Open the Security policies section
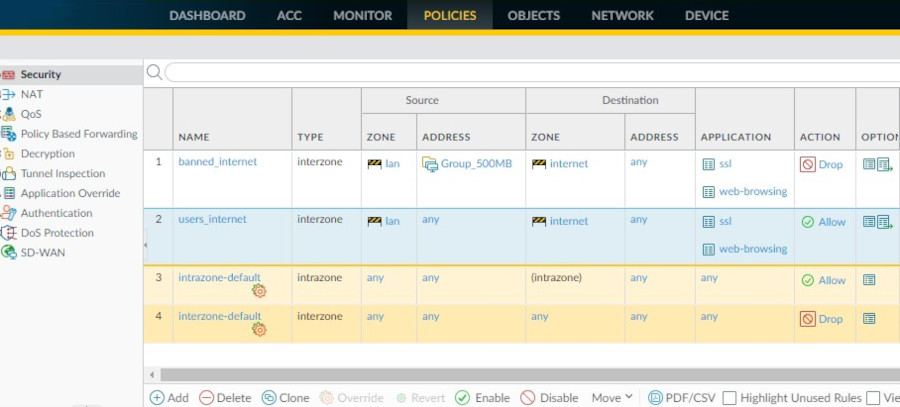This screenshot has height=407, width=900. point(40,75)
